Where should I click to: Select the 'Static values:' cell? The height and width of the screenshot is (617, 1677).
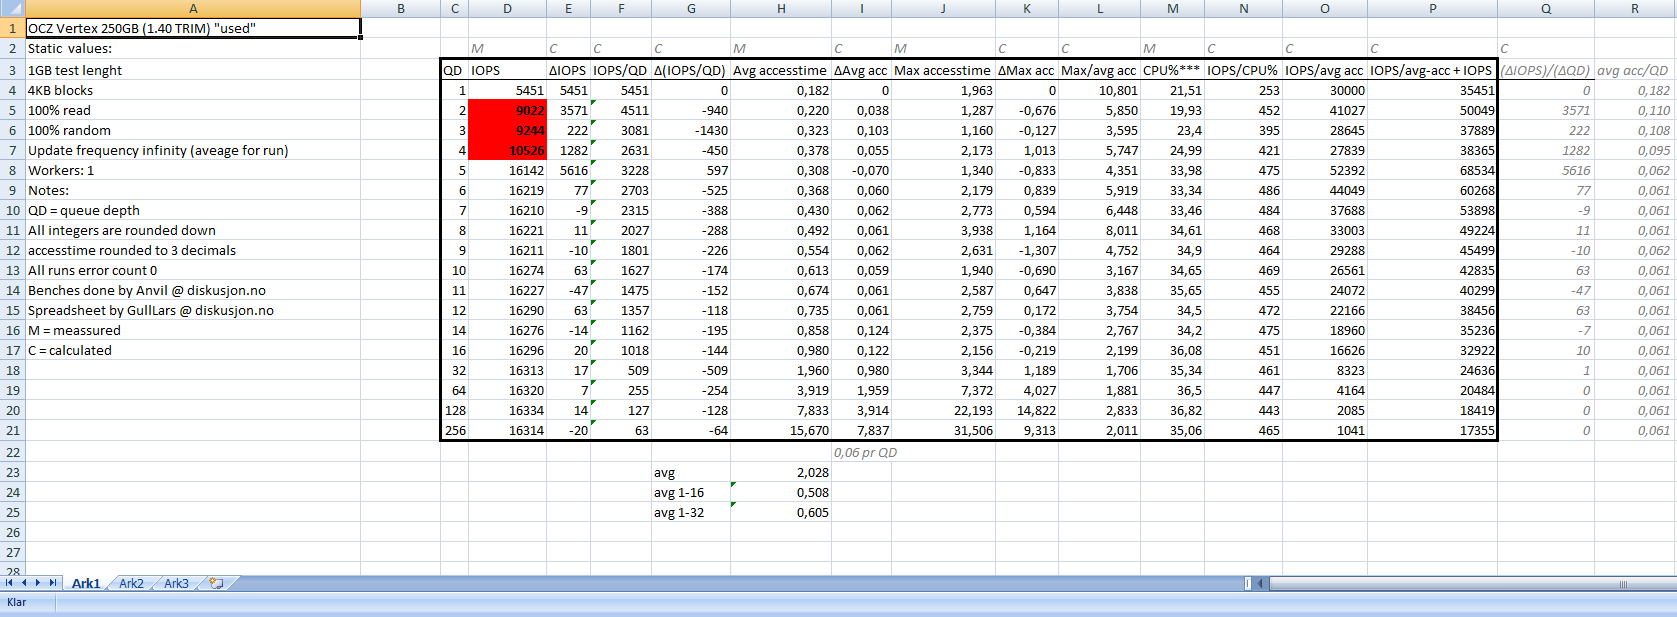tap(193, 48)
